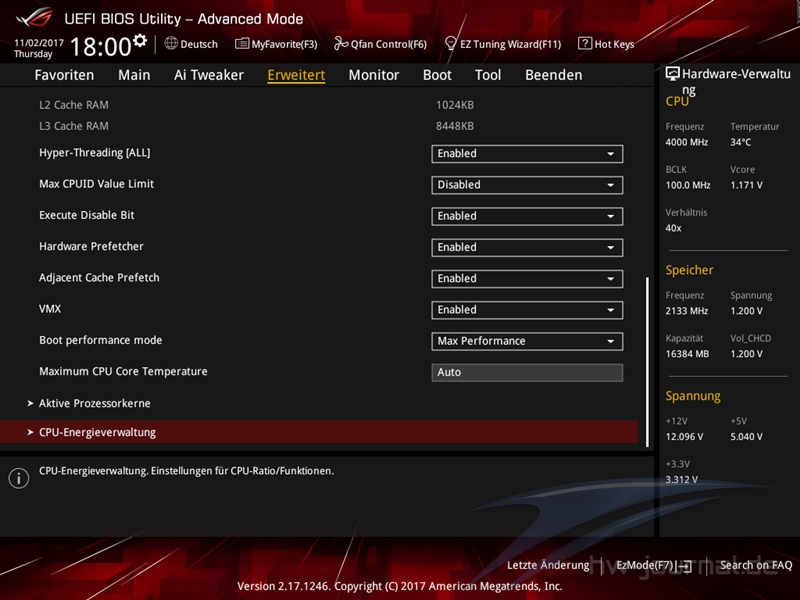Click the gear icon beside the clock
Screen dimensions: 800x600
tap(140, 41)
